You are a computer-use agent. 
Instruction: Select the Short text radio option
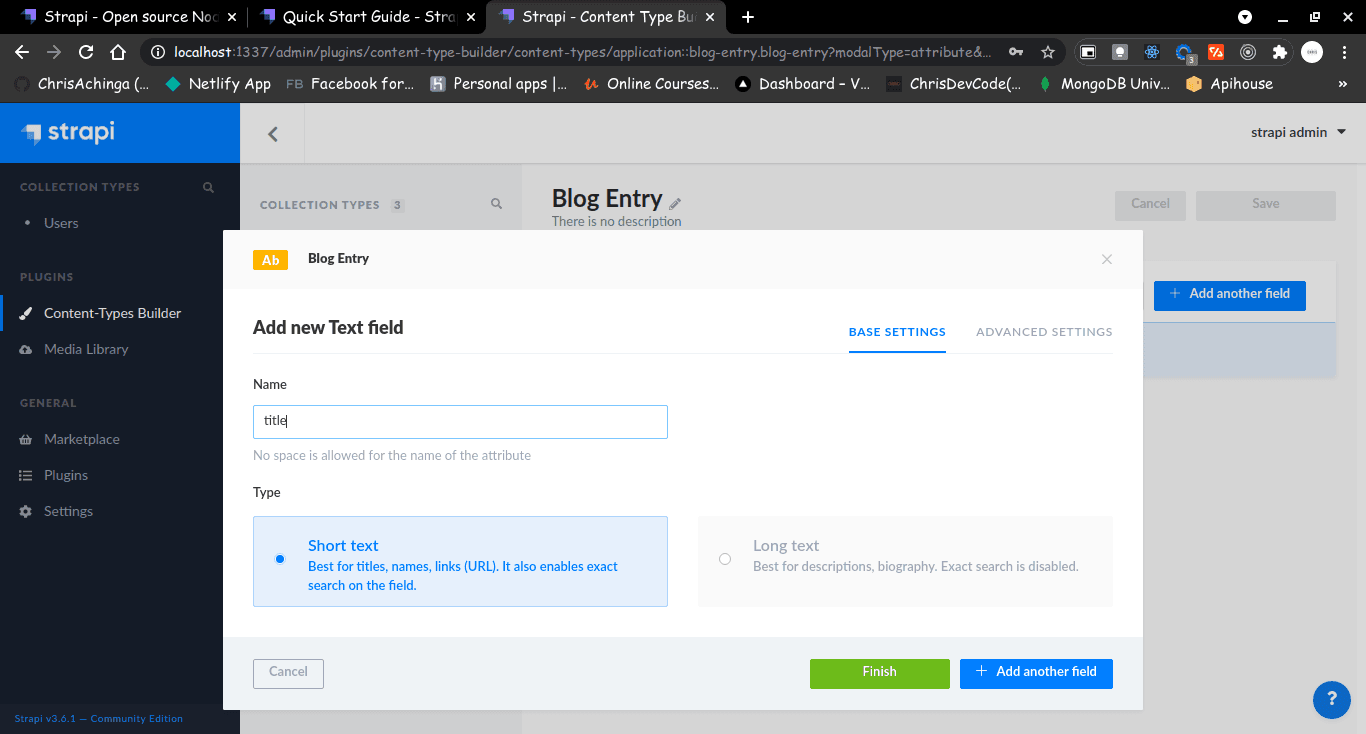(280, 559)
